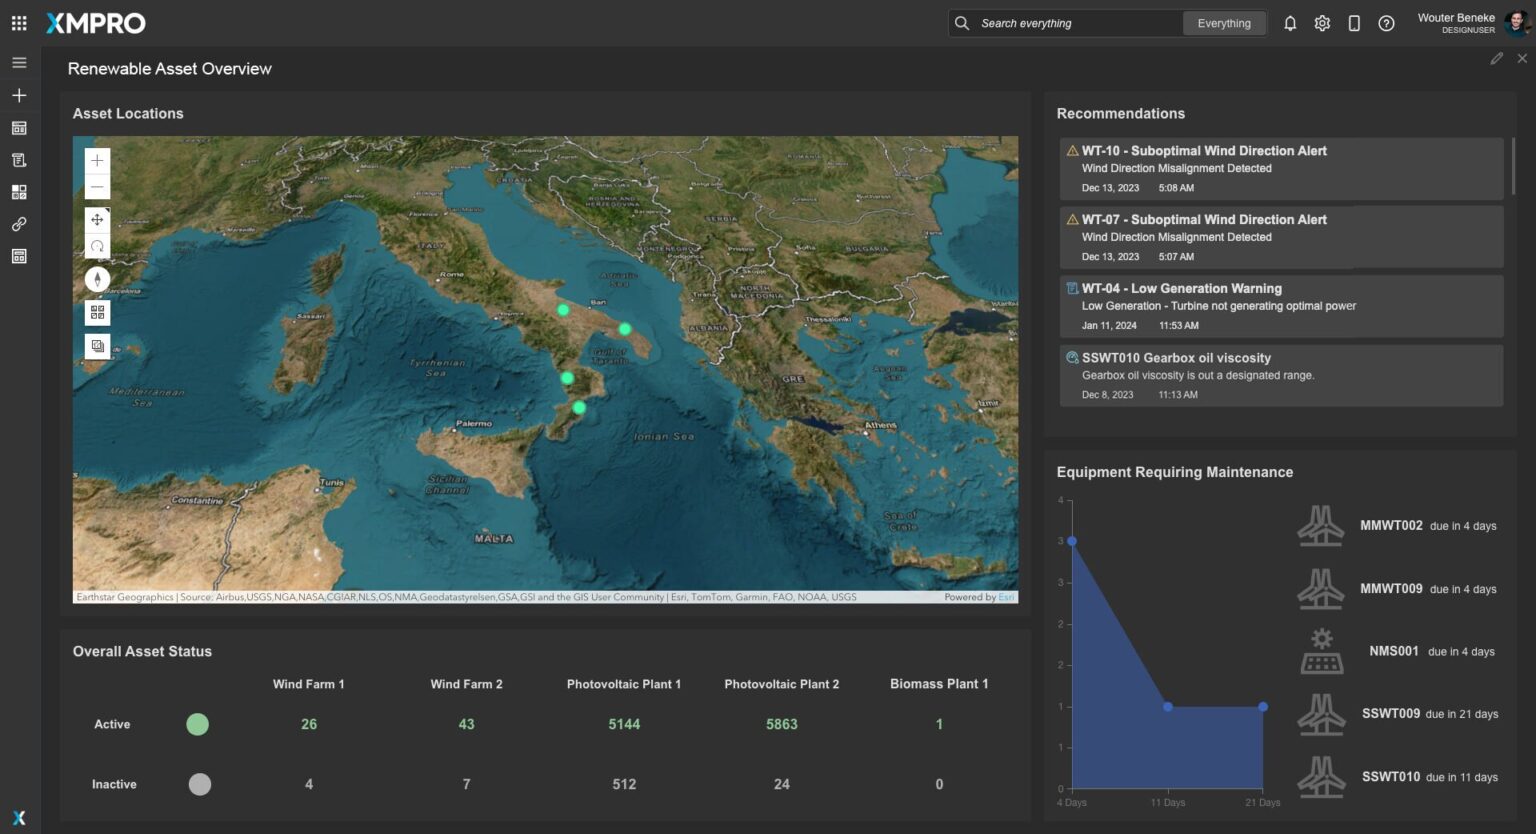
Task: Click the plus icon in left sidebar
Action: 19,95
